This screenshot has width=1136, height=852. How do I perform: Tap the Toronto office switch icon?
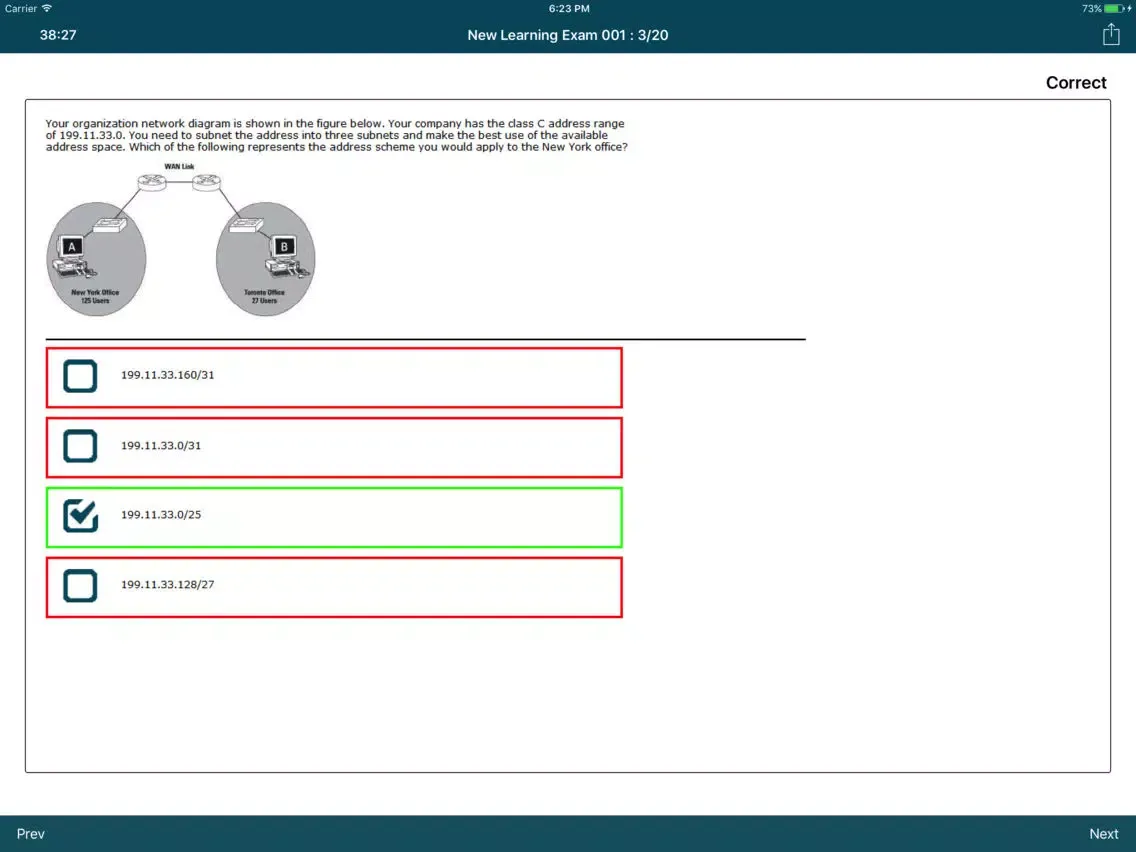point(246,225)
